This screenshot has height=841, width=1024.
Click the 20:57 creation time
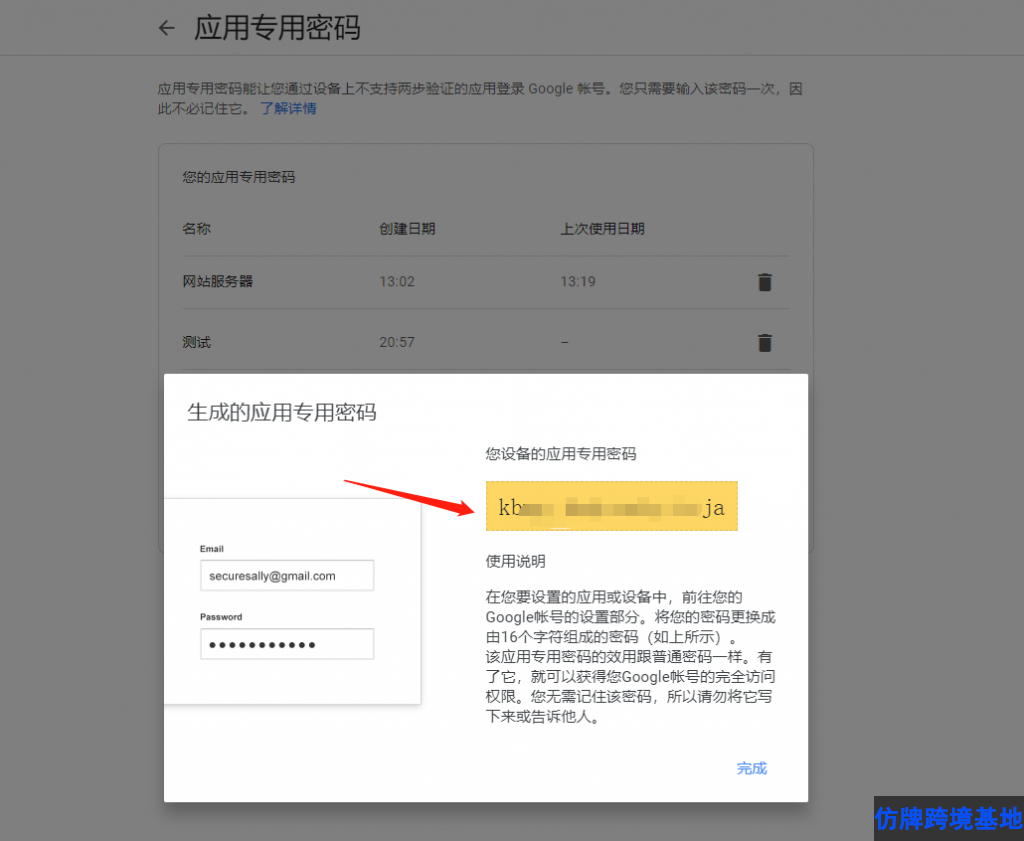click(397, 343)
